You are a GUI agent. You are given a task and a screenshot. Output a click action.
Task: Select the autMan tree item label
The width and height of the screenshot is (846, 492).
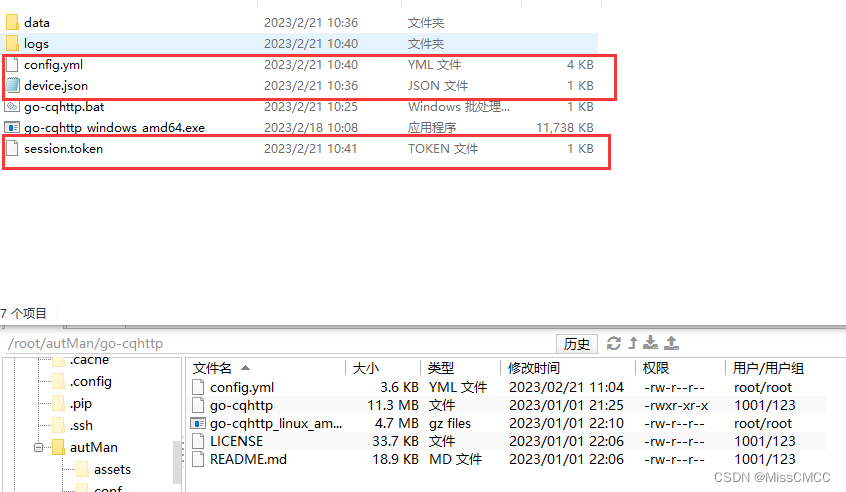point(94,447)
